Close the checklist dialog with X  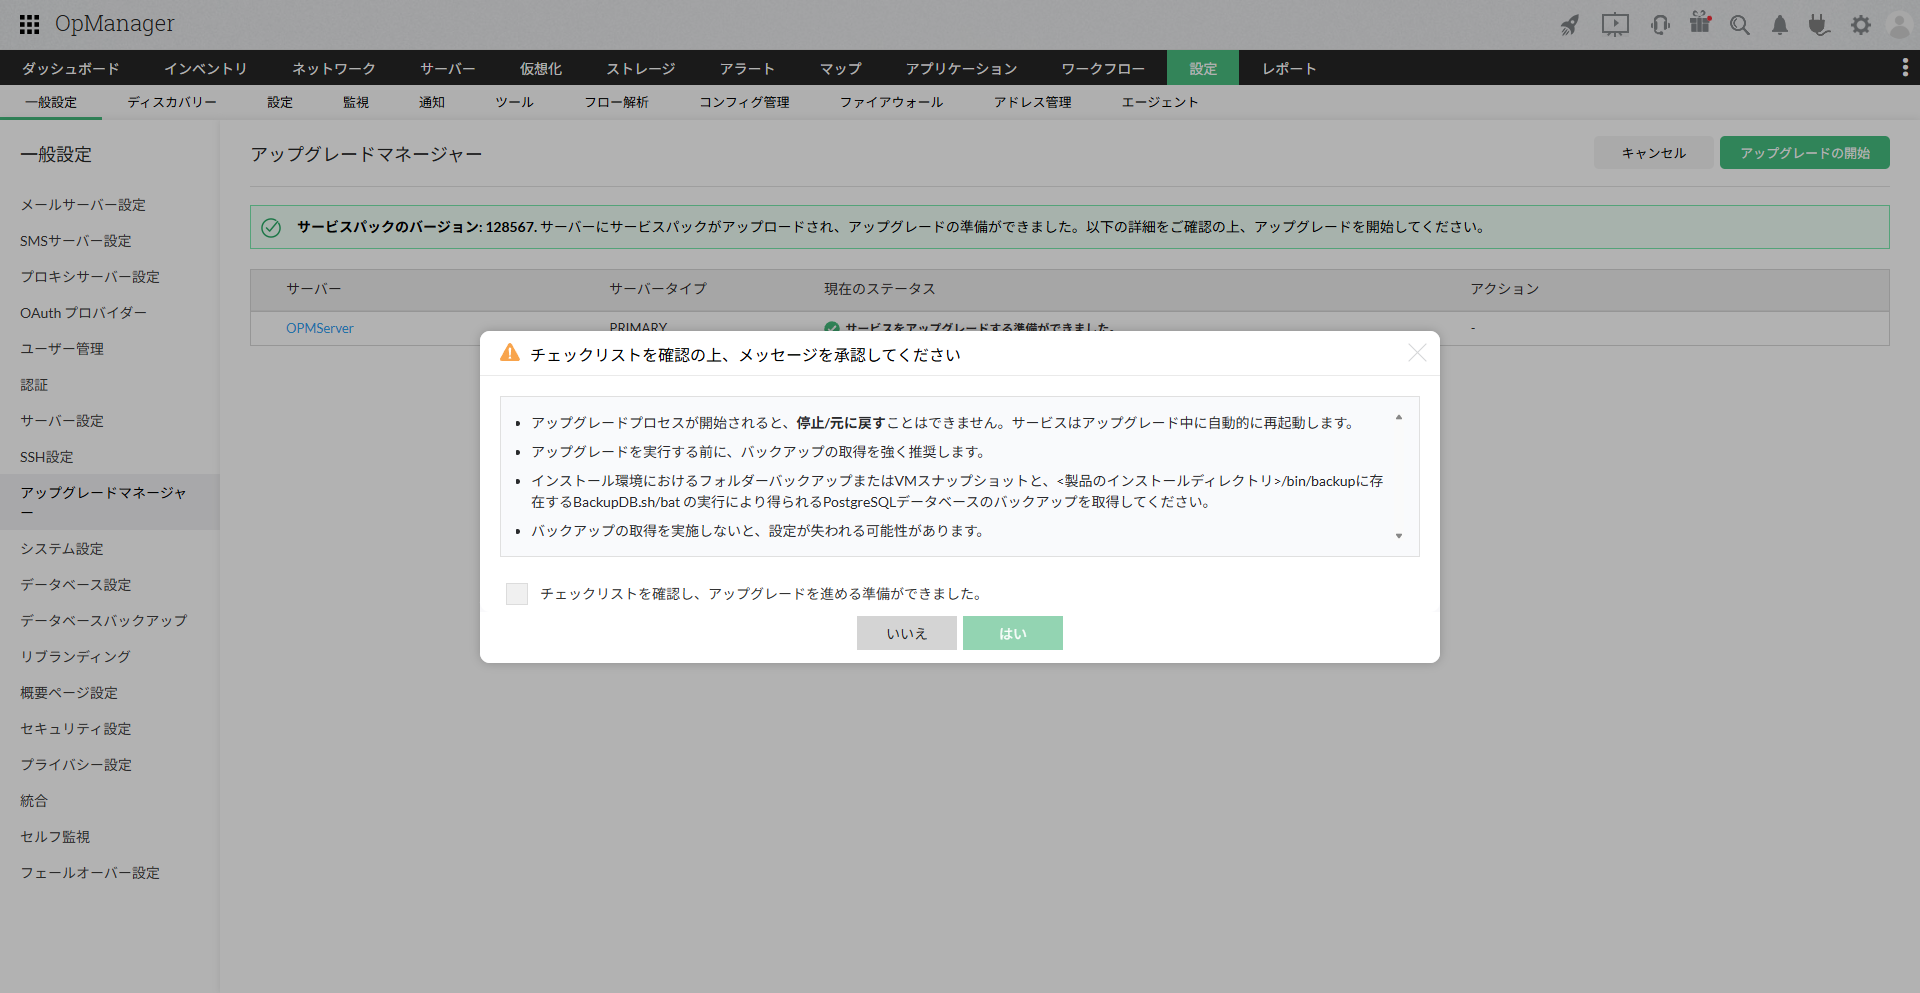1417,353
